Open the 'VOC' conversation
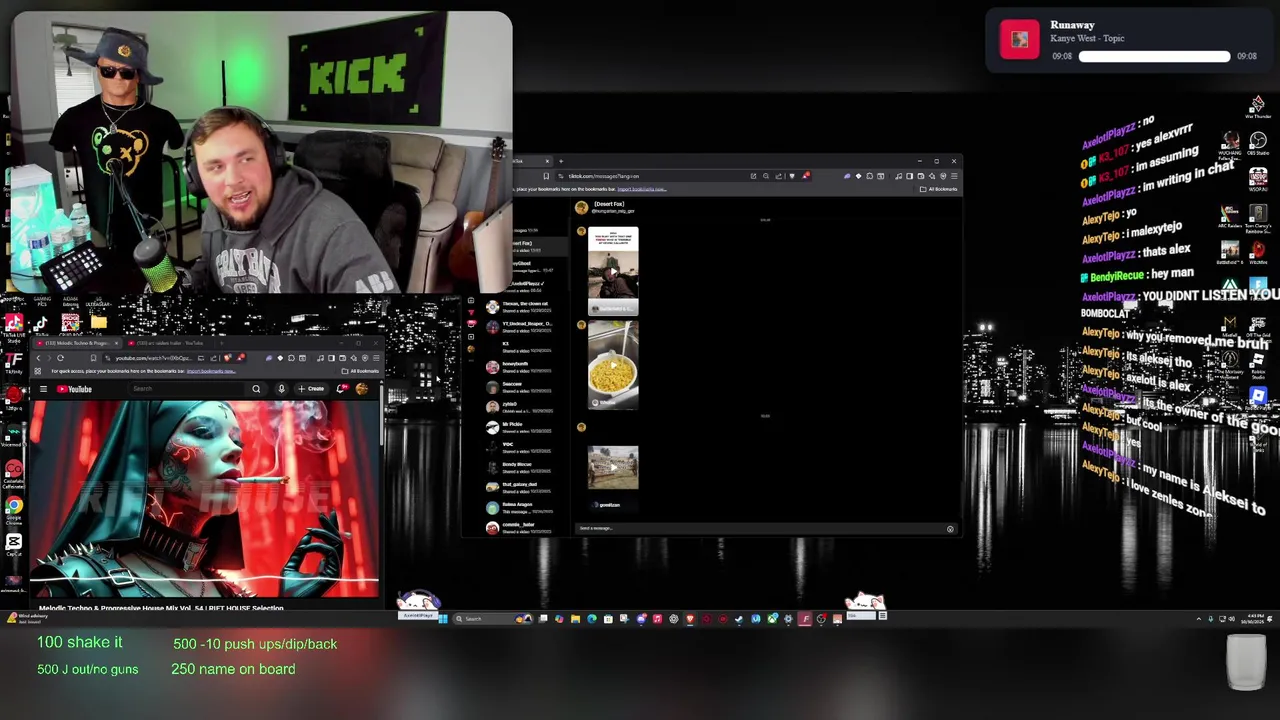Screen dimensions: 1280x720 pos(520,447)
